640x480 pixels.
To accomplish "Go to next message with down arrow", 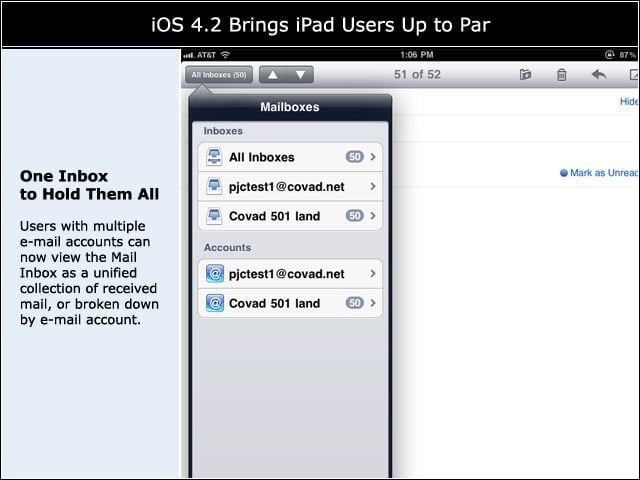I will (300, 75).
